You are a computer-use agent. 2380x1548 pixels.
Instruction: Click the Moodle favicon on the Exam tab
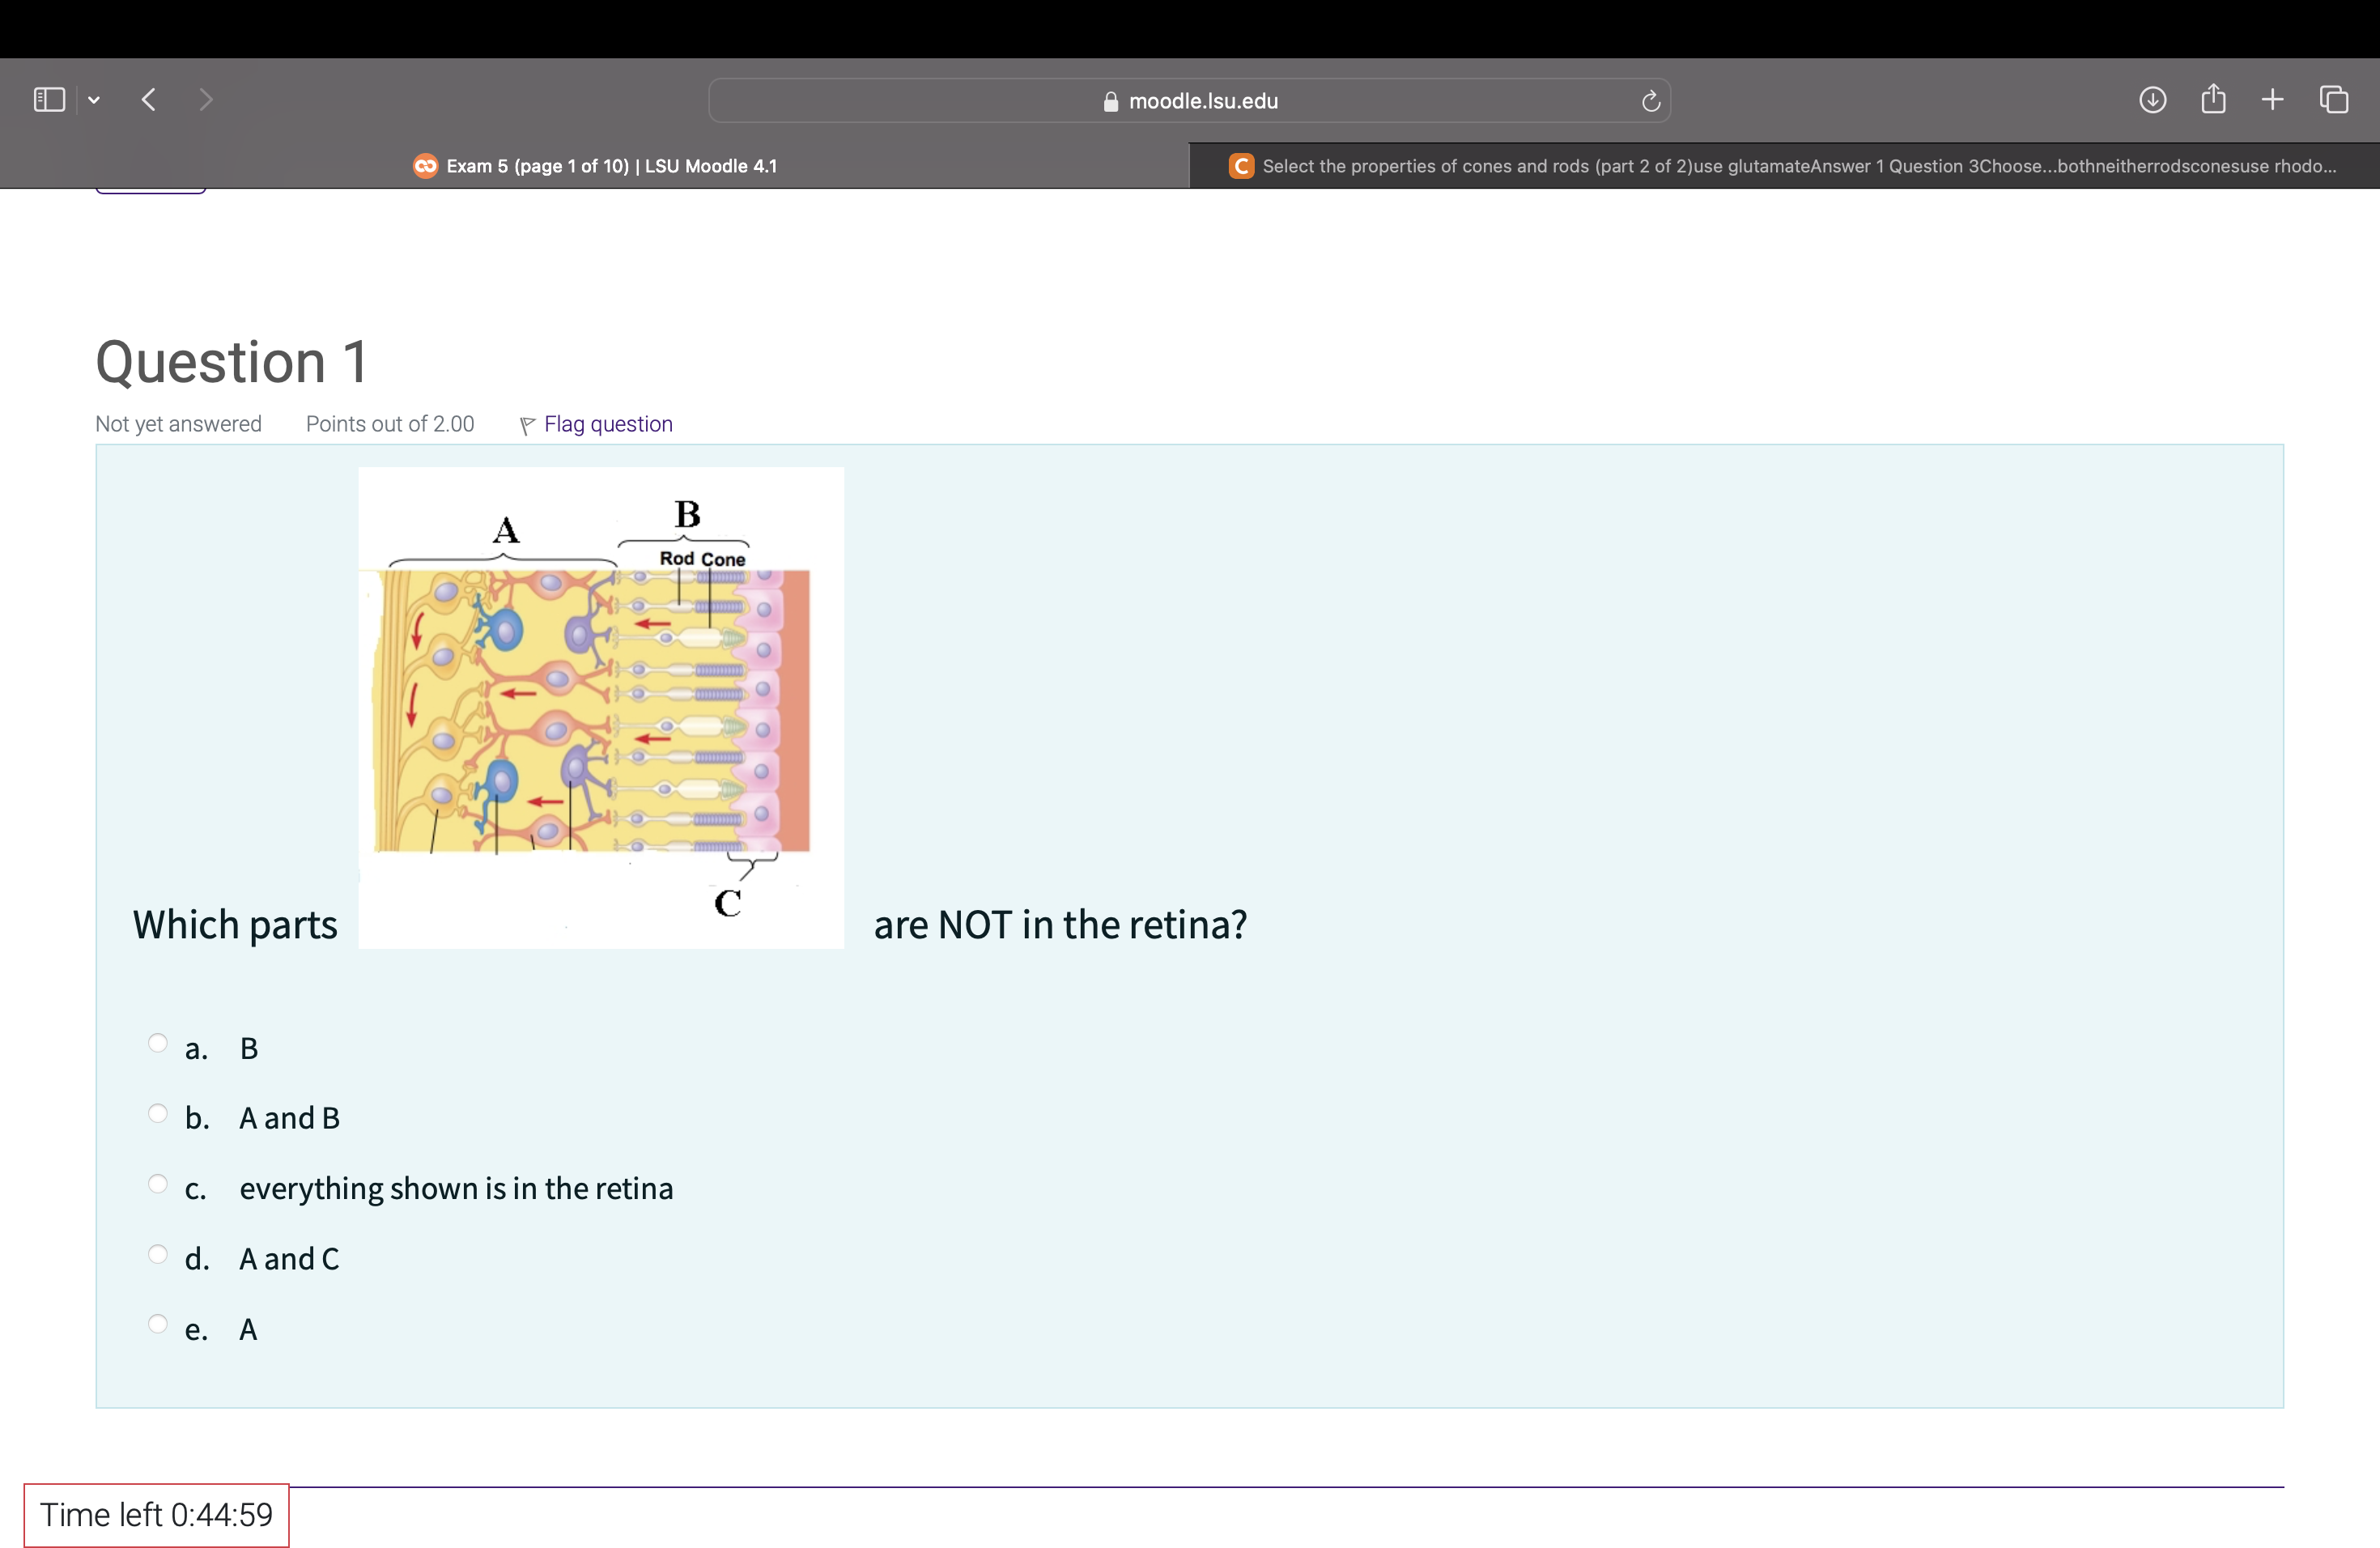click(x=424, y=165)
